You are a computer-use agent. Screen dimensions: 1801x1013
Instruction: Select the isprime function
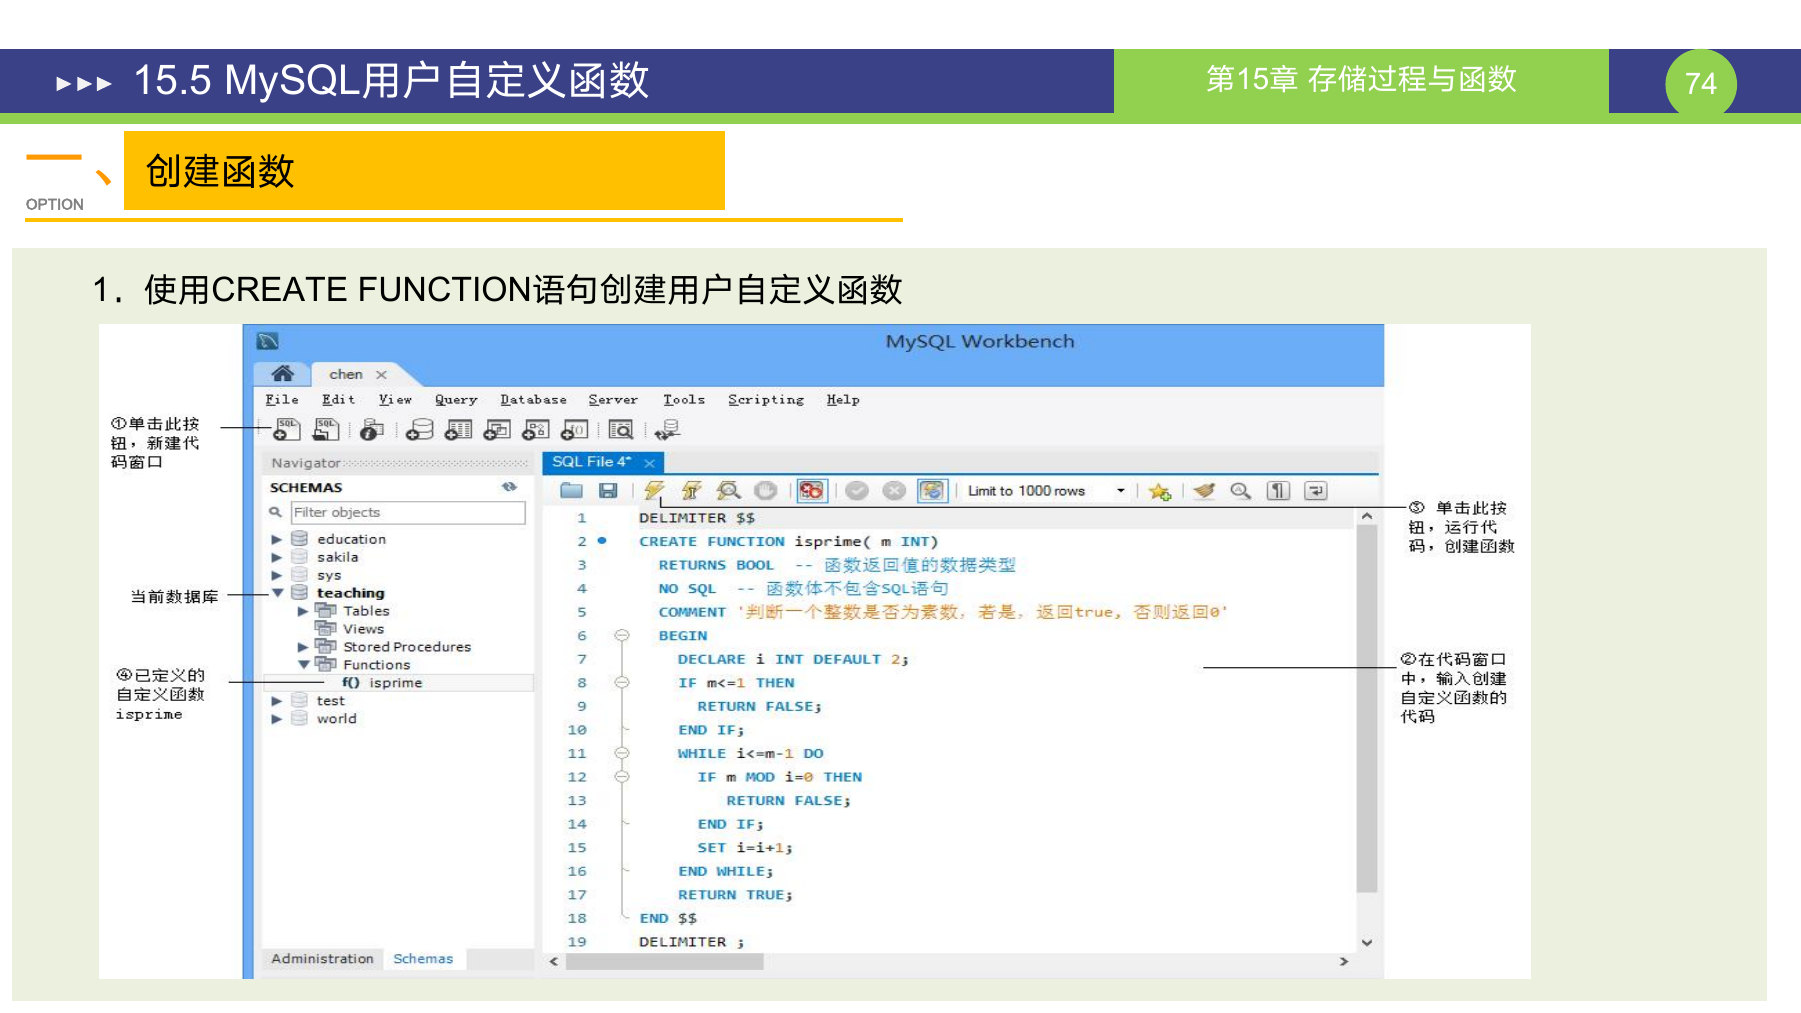[395, 683]
